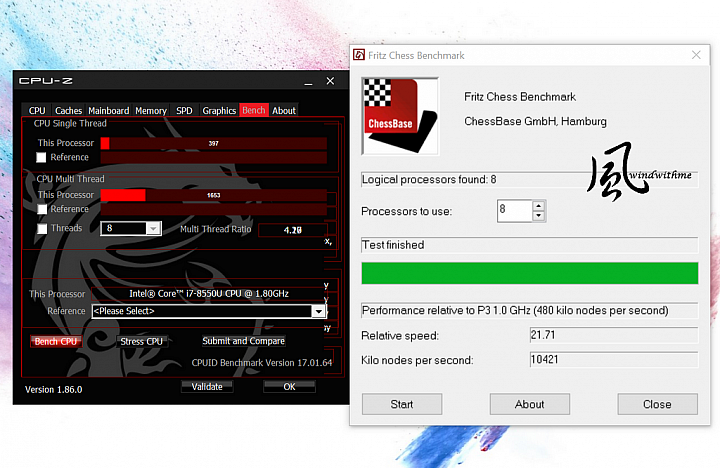The height and width of the screenshot is (468, 720).
Task: Click CPUID Benchmark Version 17.01.64 text
Action: pyautogui.click(x=262, y=363)
